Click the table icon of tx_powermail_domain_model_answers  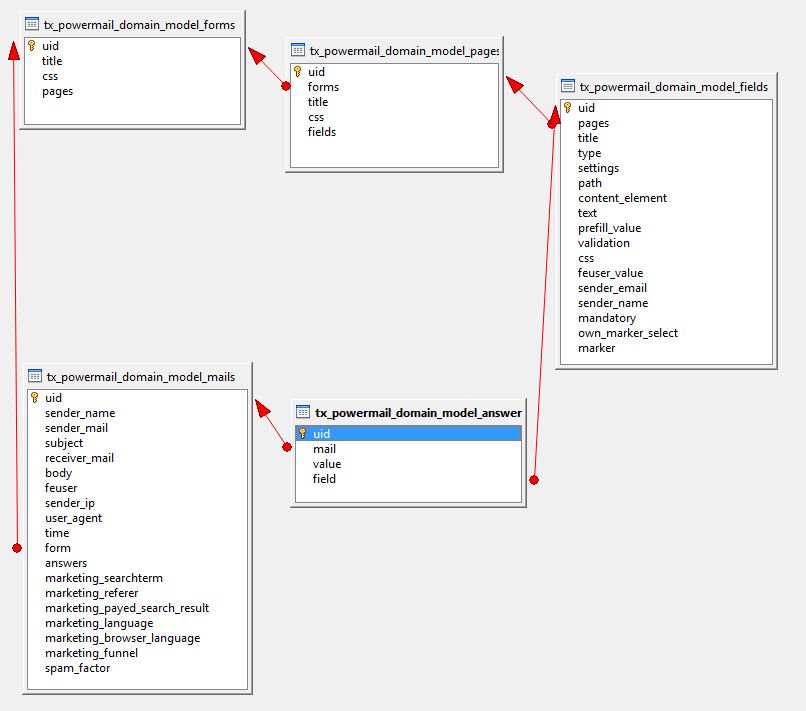303,410
